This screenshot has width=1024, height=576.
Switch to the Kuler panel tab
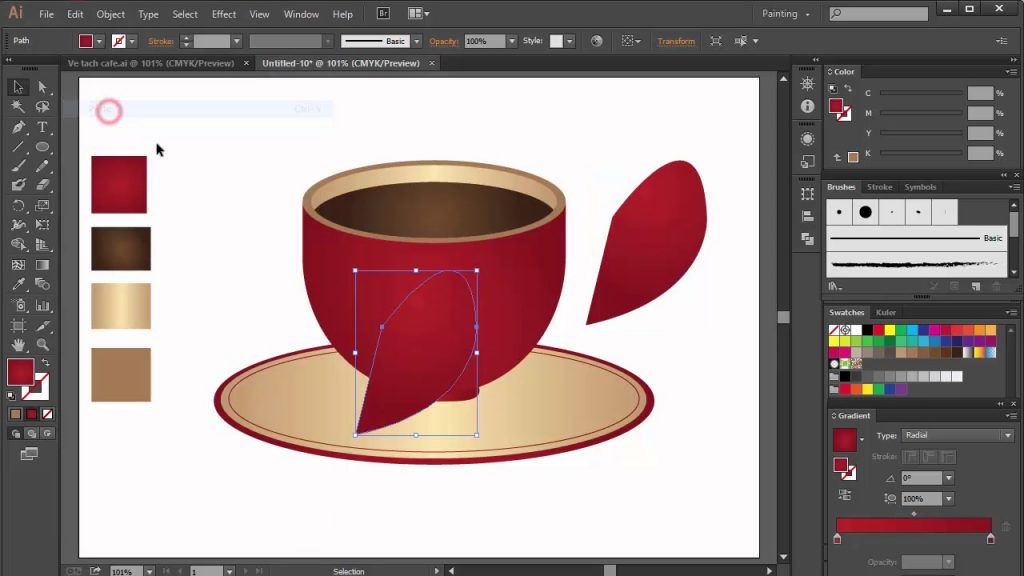pyautogui.click(x=886, y=312)
